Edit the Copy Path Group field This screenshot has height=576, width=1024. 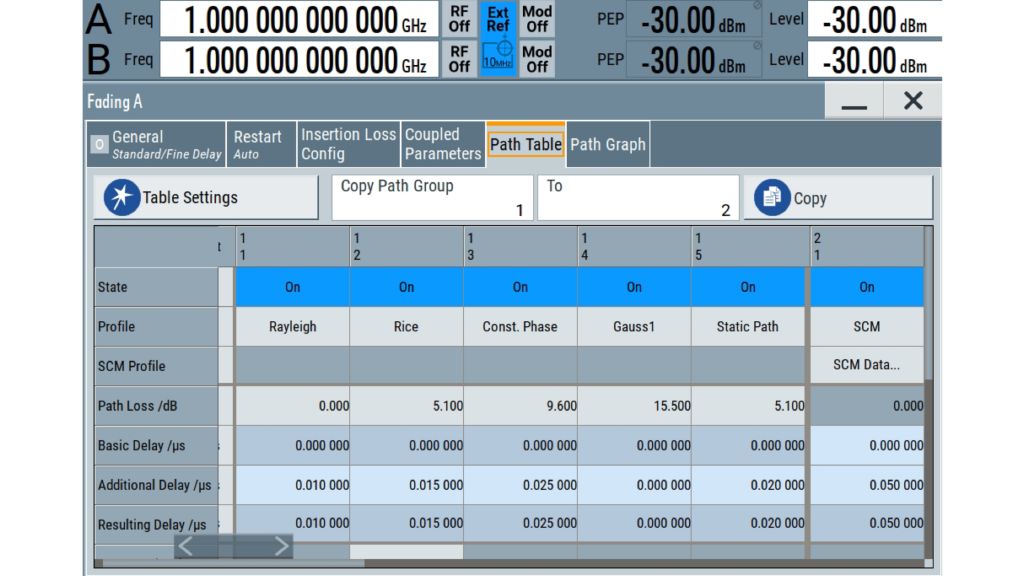pyautogui.click(x=432, y=198)
